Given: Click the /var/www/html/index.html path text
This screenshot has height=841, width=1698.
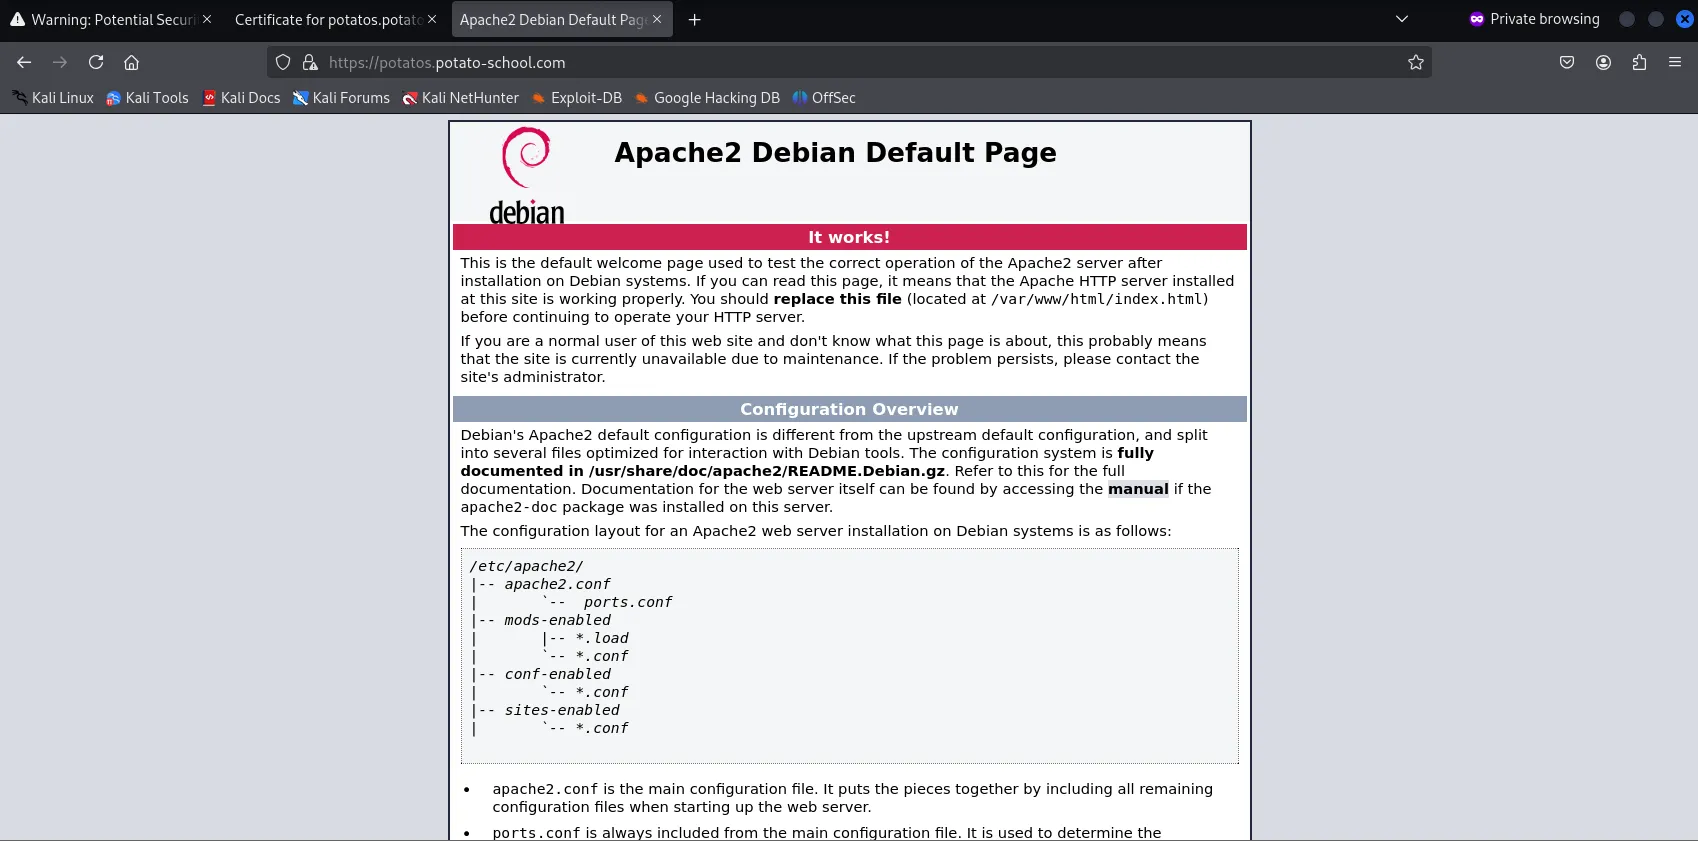Looking at the screenshot, I should click(1096, 299).
